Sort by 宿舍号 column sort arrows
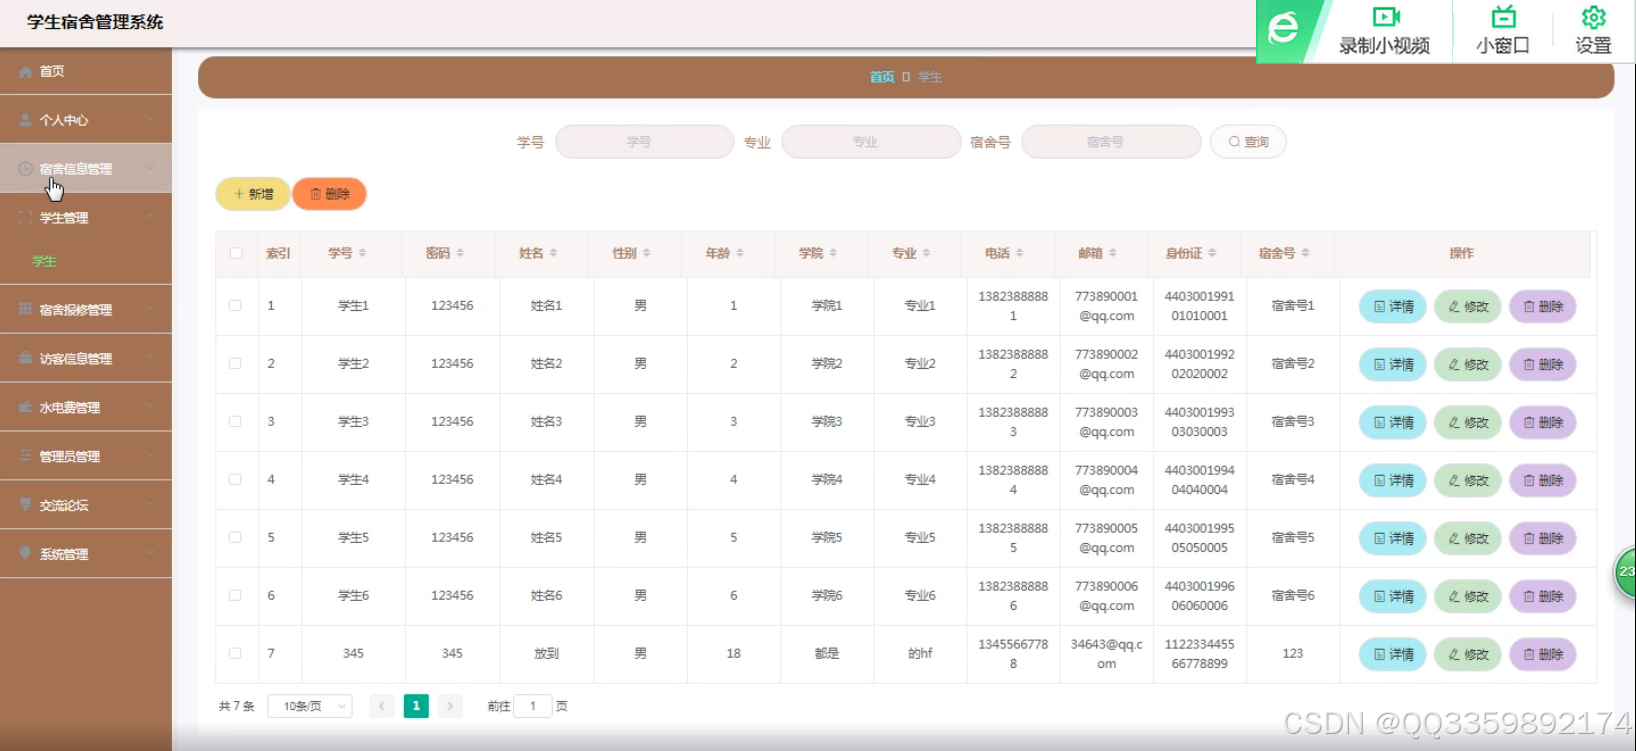 pos(1305,253)
